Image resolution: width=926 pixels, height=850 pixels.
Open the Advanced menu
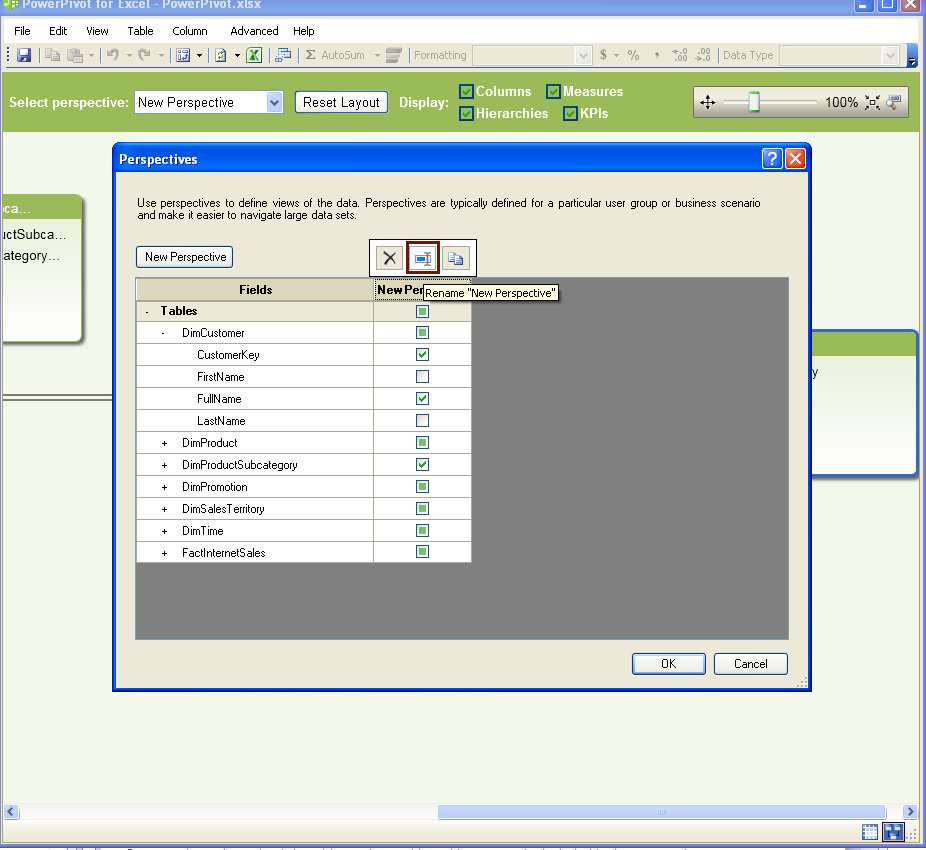(x=254, y=31)
